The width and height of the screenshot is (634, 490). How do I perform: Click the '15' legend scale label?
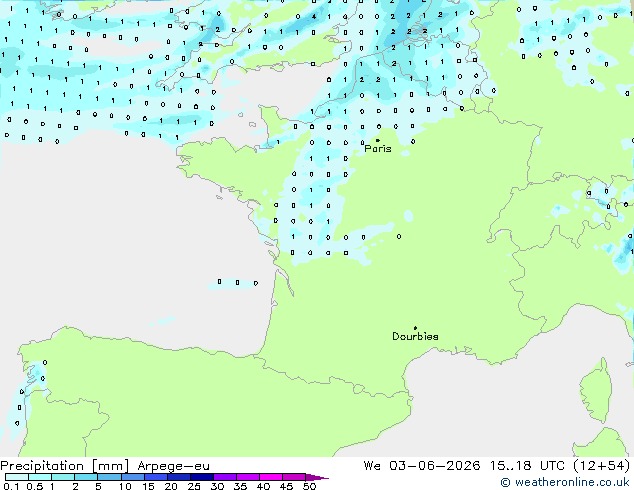tap(148, 486)
